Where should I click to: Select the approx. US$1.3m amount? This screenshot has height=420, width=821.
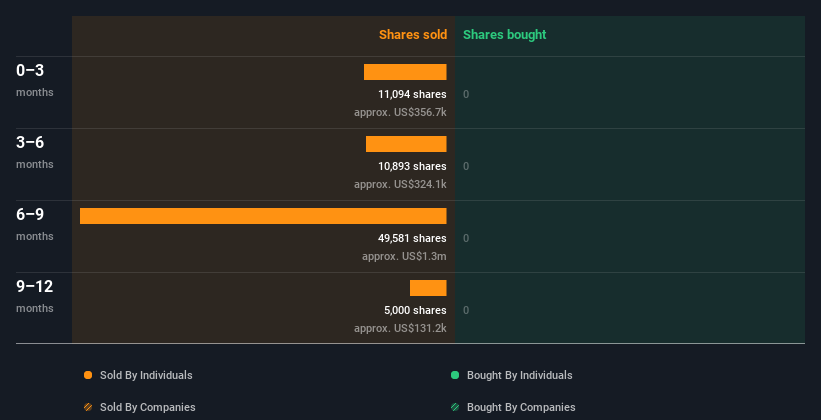click(x=404, y=256)
